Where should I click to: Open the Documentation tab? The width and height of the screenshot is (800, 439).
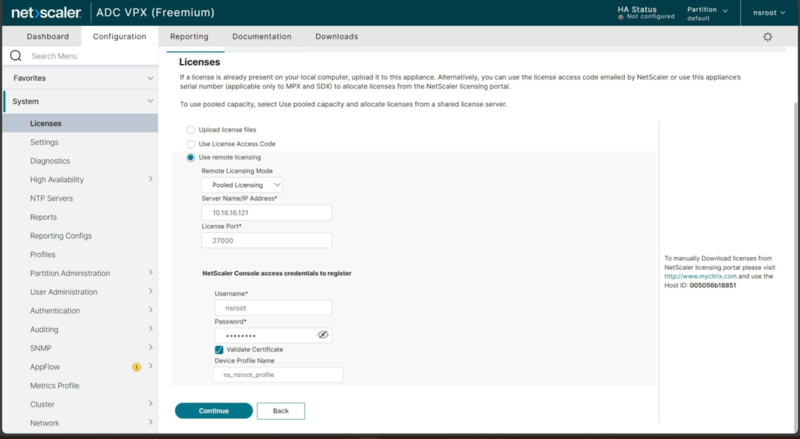point(262,37)
